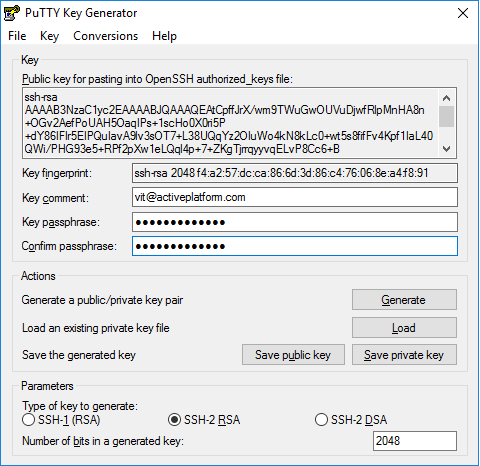This screenshot has height=466, width=480.
Task: Open the Key menu
Action: (49, 36)
